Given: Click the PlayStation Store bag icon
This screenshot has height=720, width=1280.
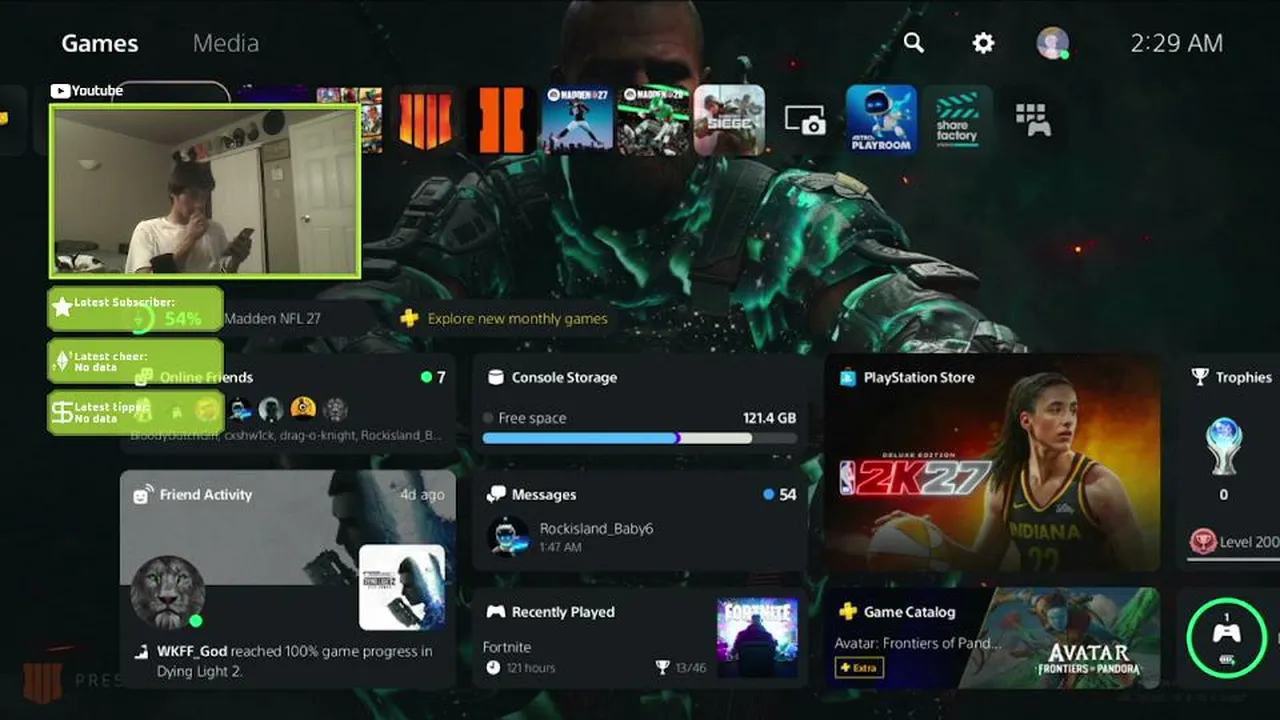Looking at the screenshot, I should tap(848, 377).
